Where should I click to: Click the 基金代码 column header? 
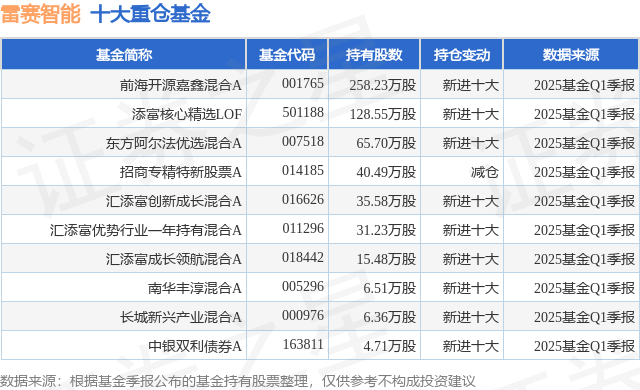[287, 55]
